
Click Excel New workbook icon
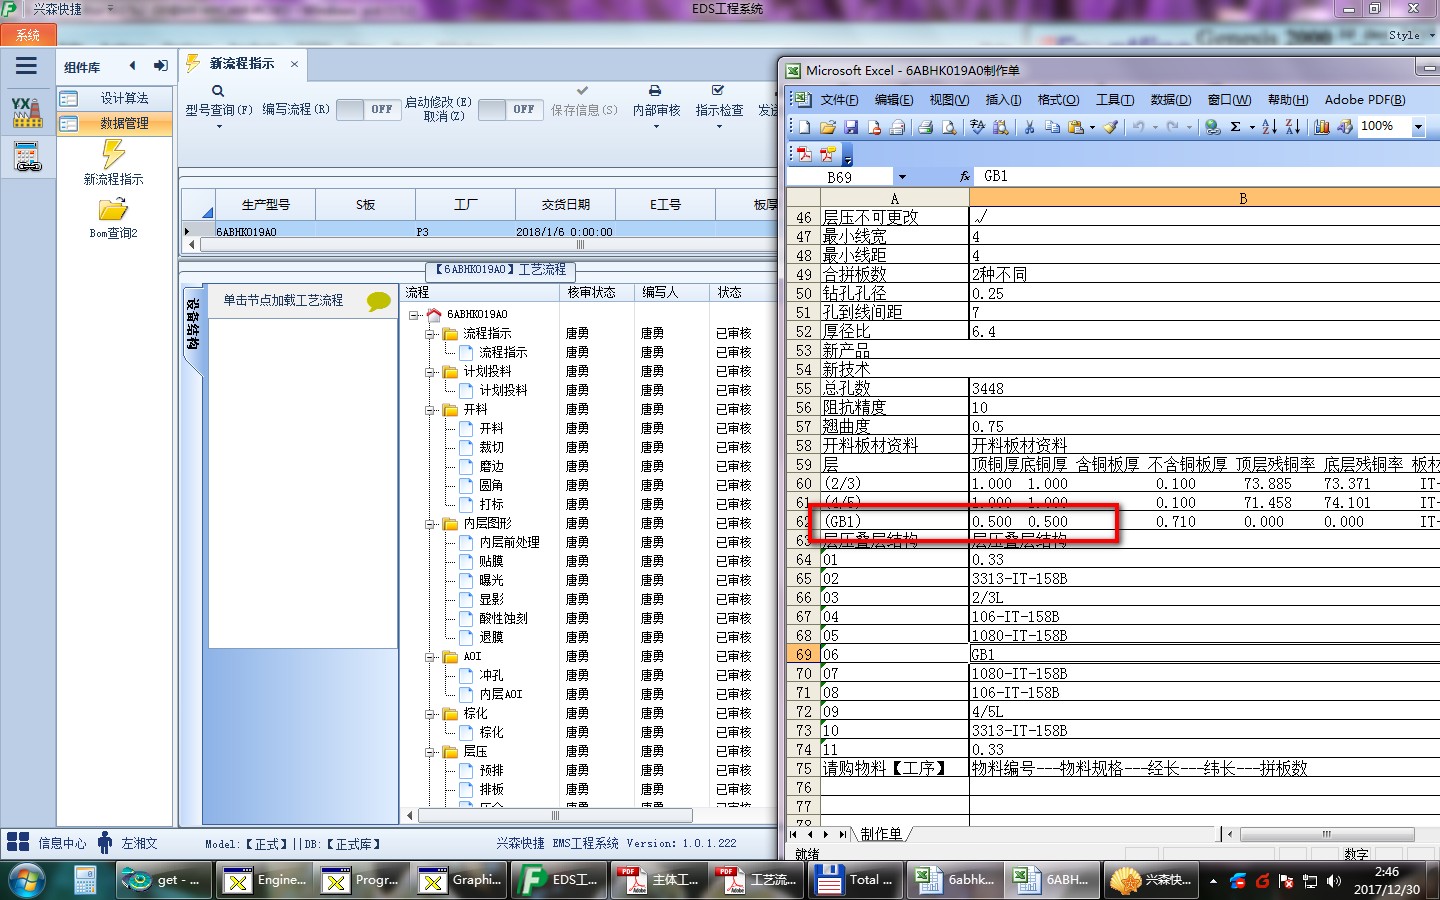803,127
